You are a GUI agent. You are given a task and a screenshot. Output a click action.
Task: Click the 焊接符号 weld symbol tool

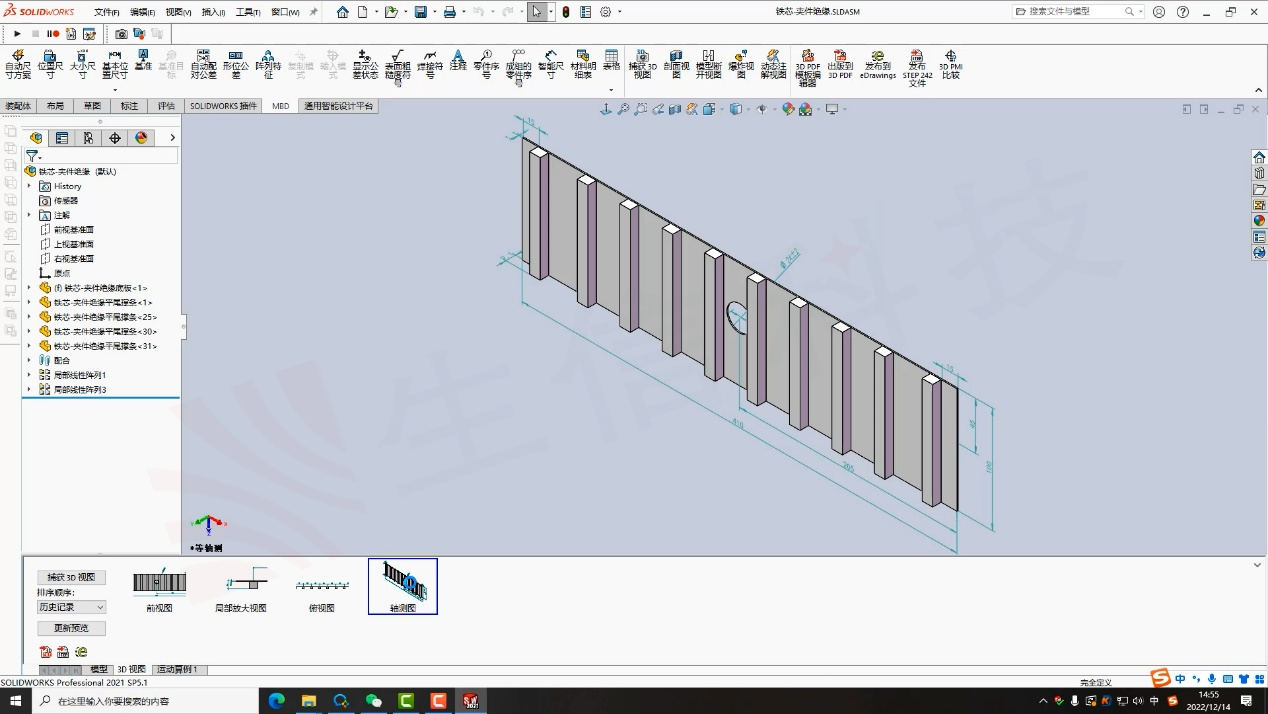pos(430,64)
